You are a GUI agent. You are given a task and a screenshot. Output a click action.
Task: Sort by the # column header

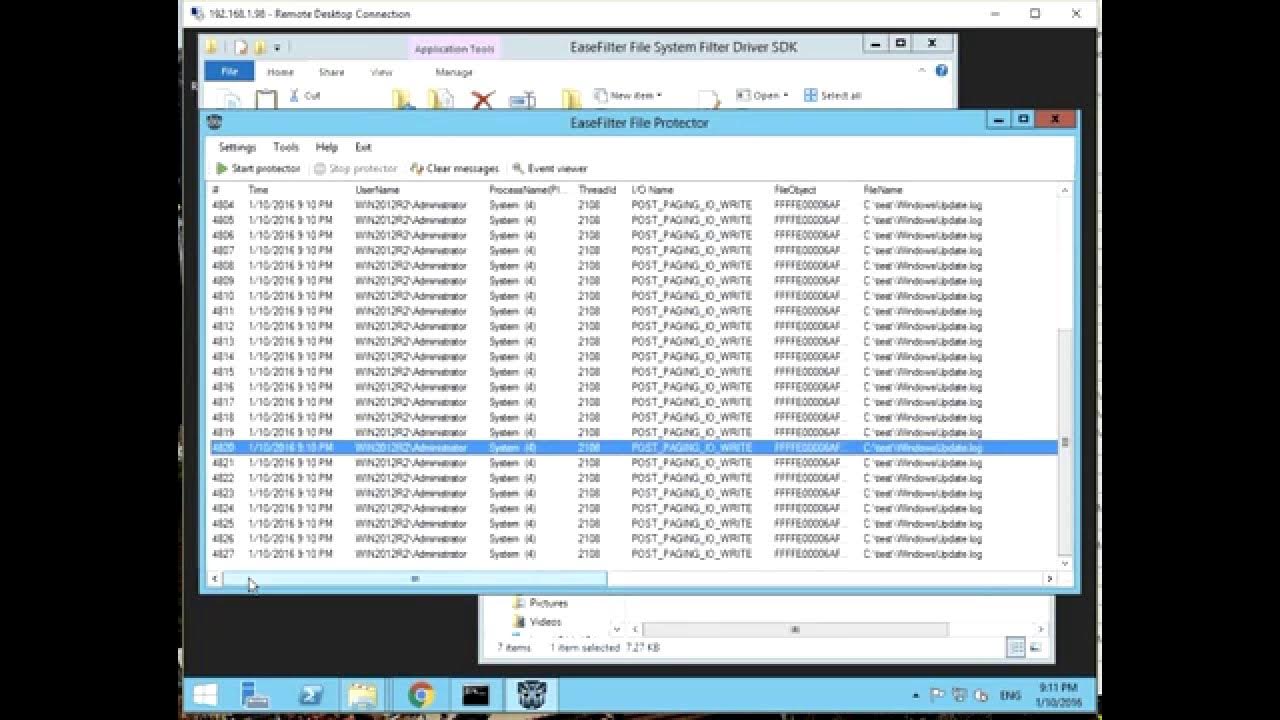[216, 190]
